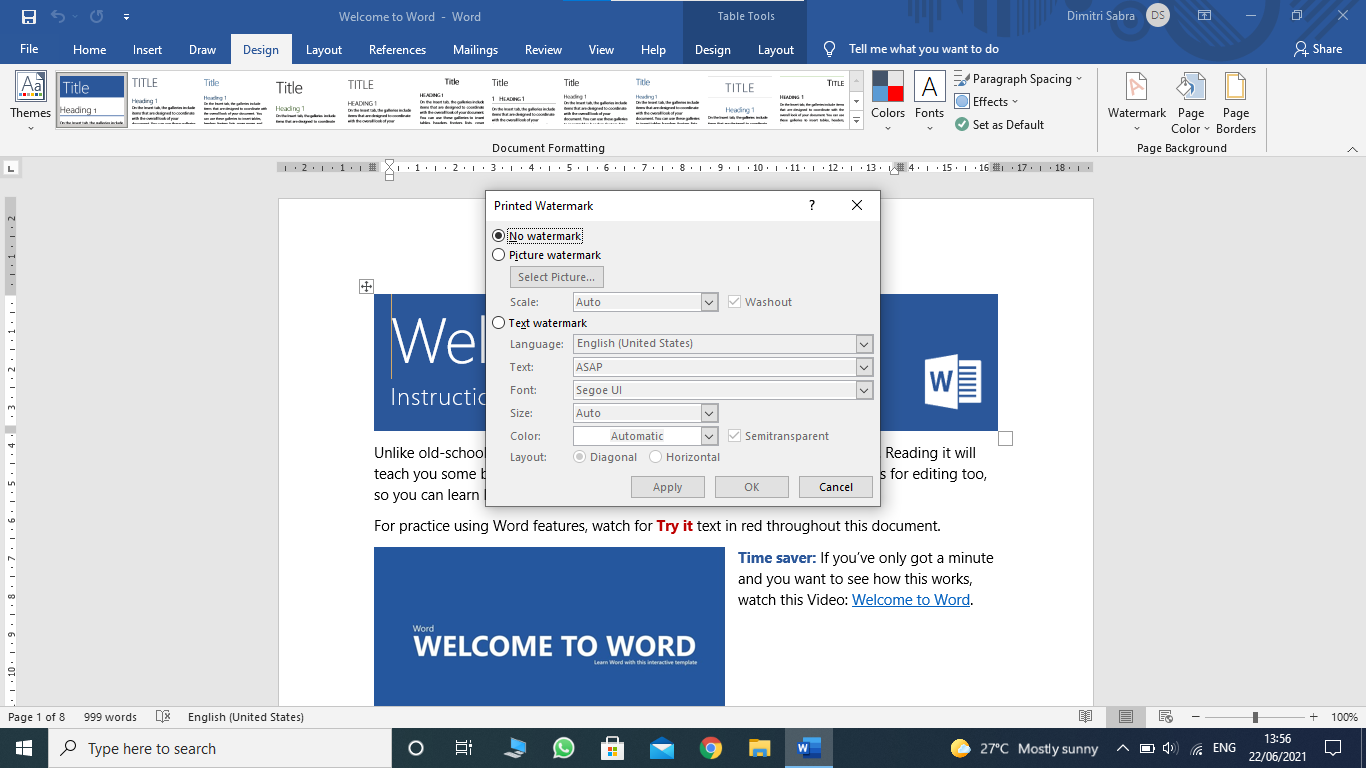Open the References tab
The image size is (1366, 768).
pyautogui.click(x=397, y=50)
